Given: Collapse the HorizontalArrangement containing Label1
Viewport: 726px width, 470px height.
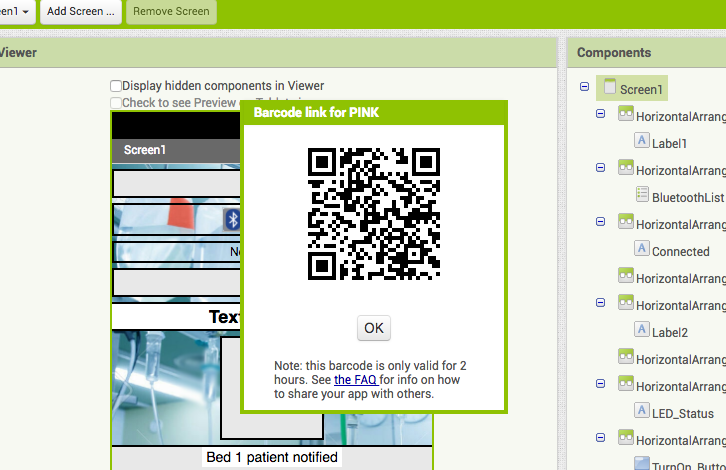Looking at the screenshot, I should pos(601,113).
